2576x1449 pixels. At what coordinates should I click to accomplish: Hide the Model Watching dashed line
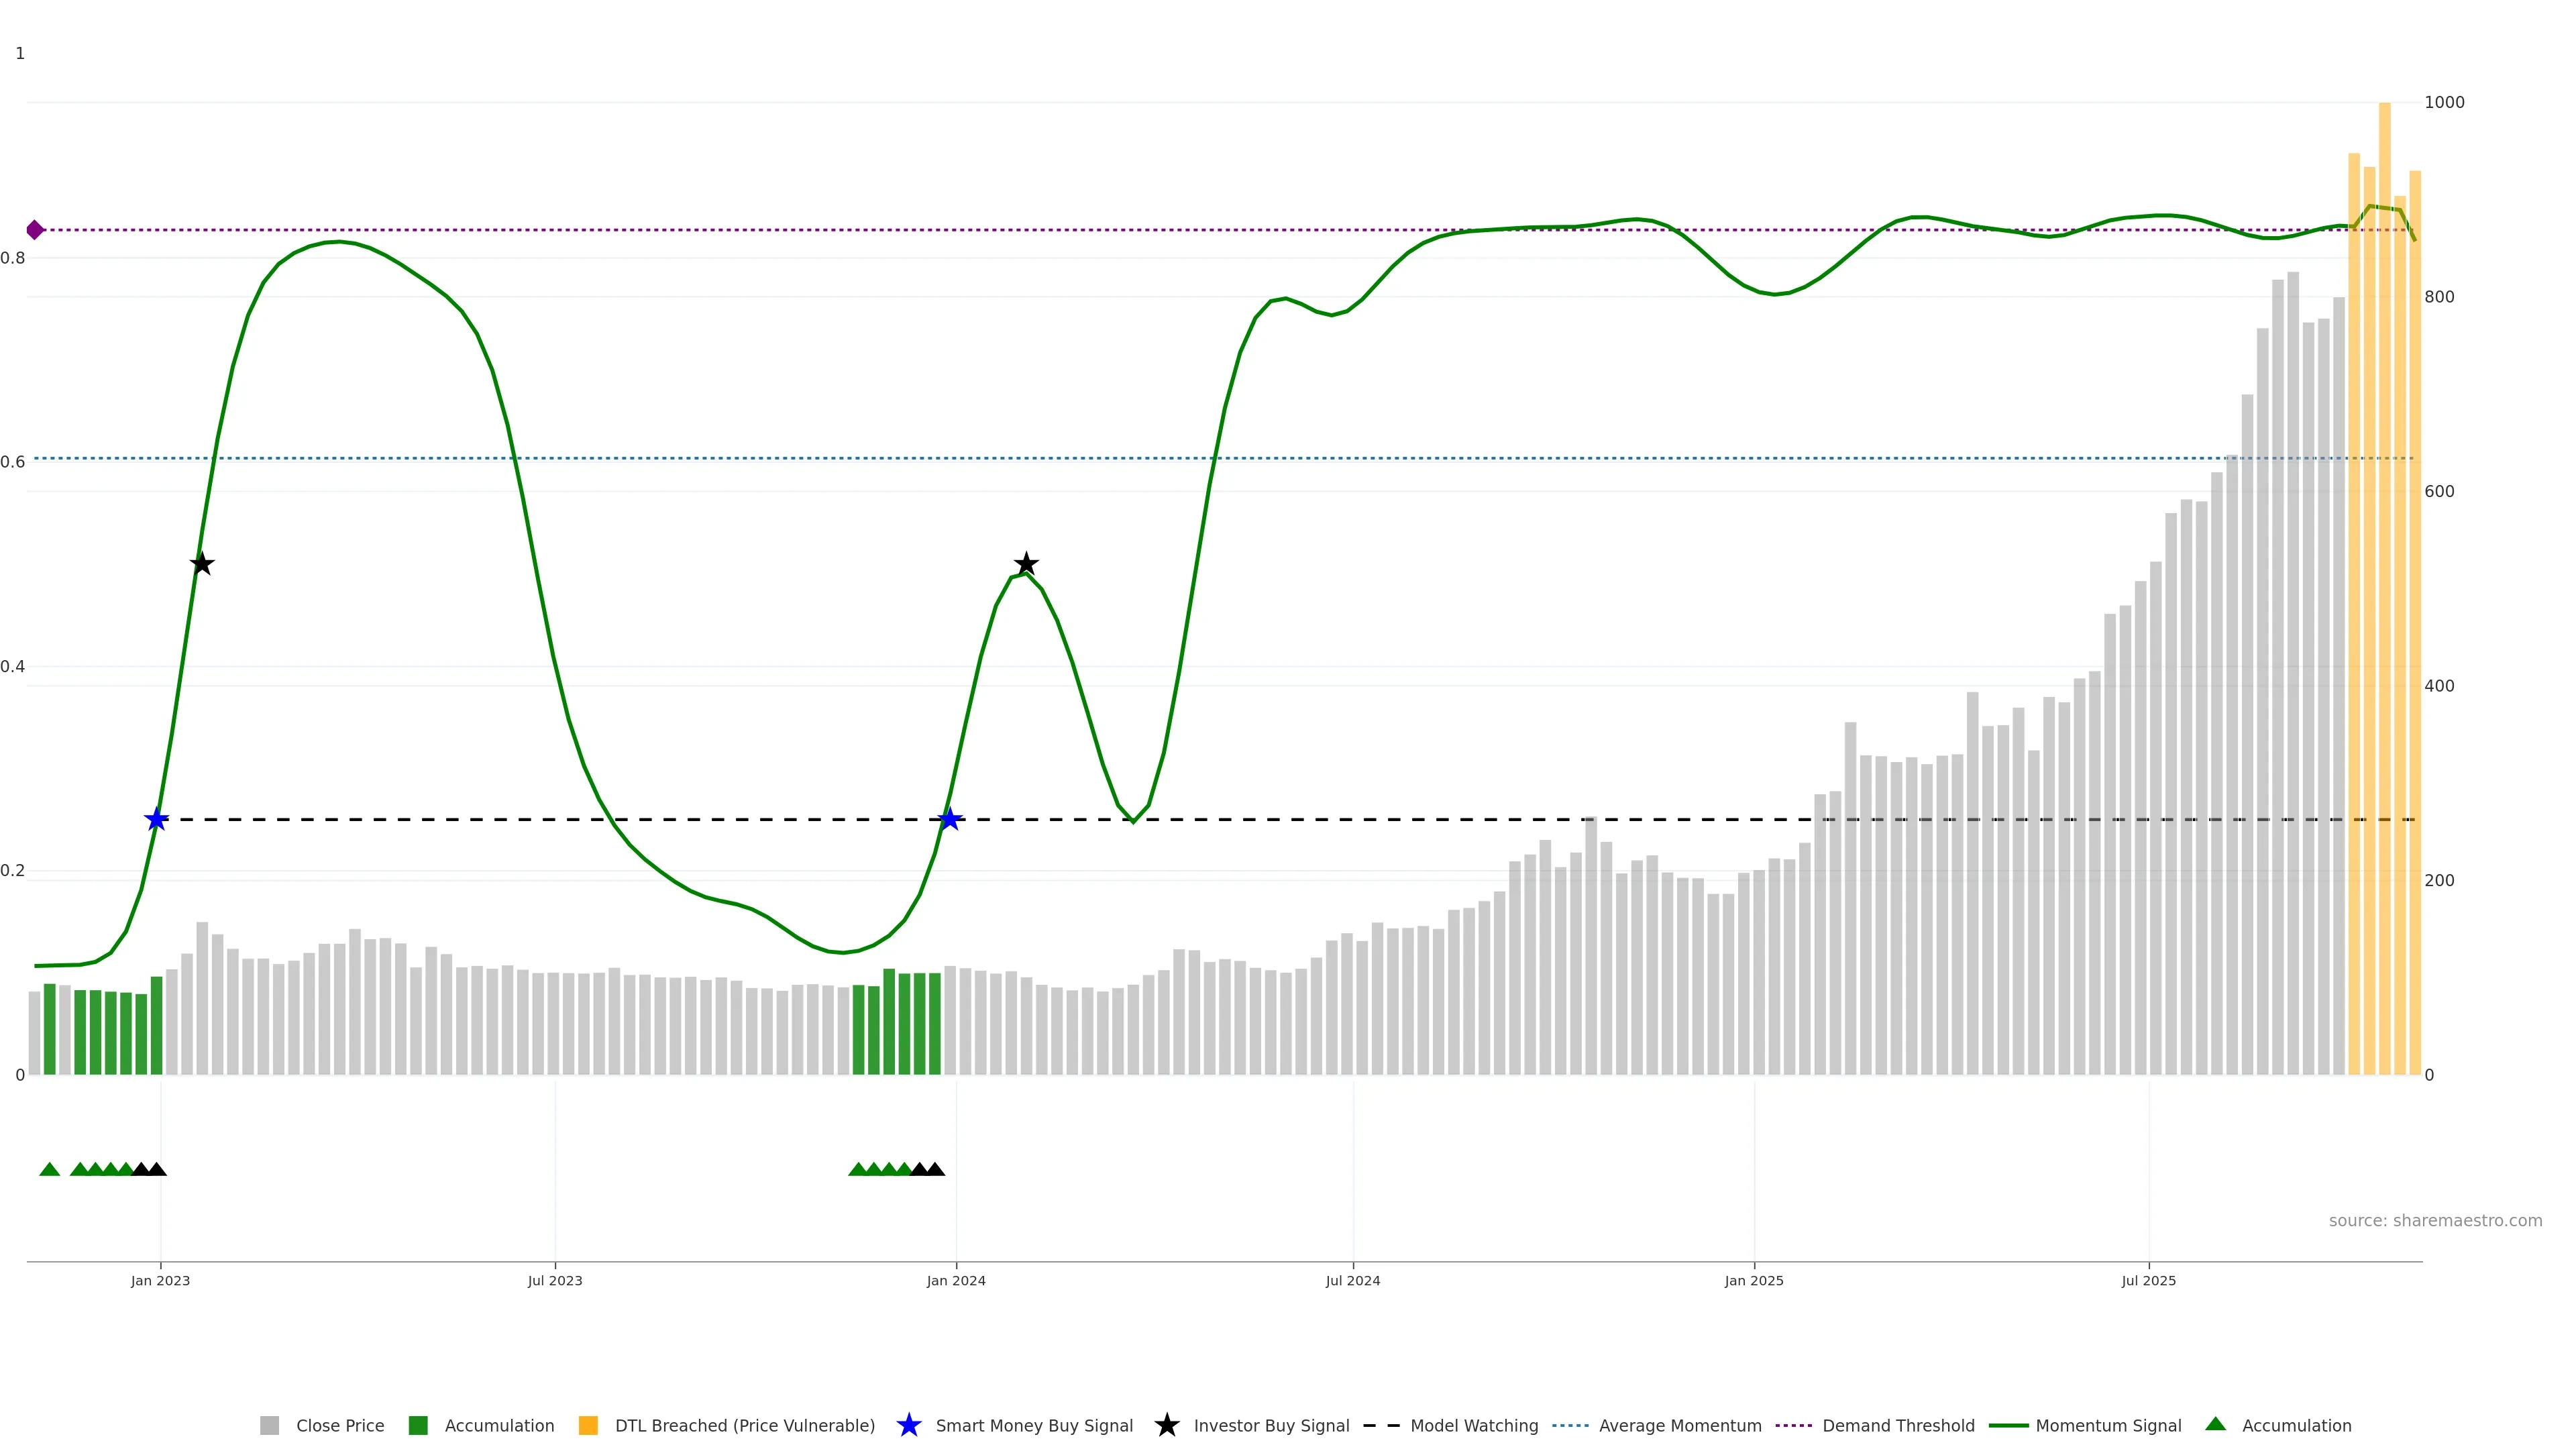pos(1473,1426)
